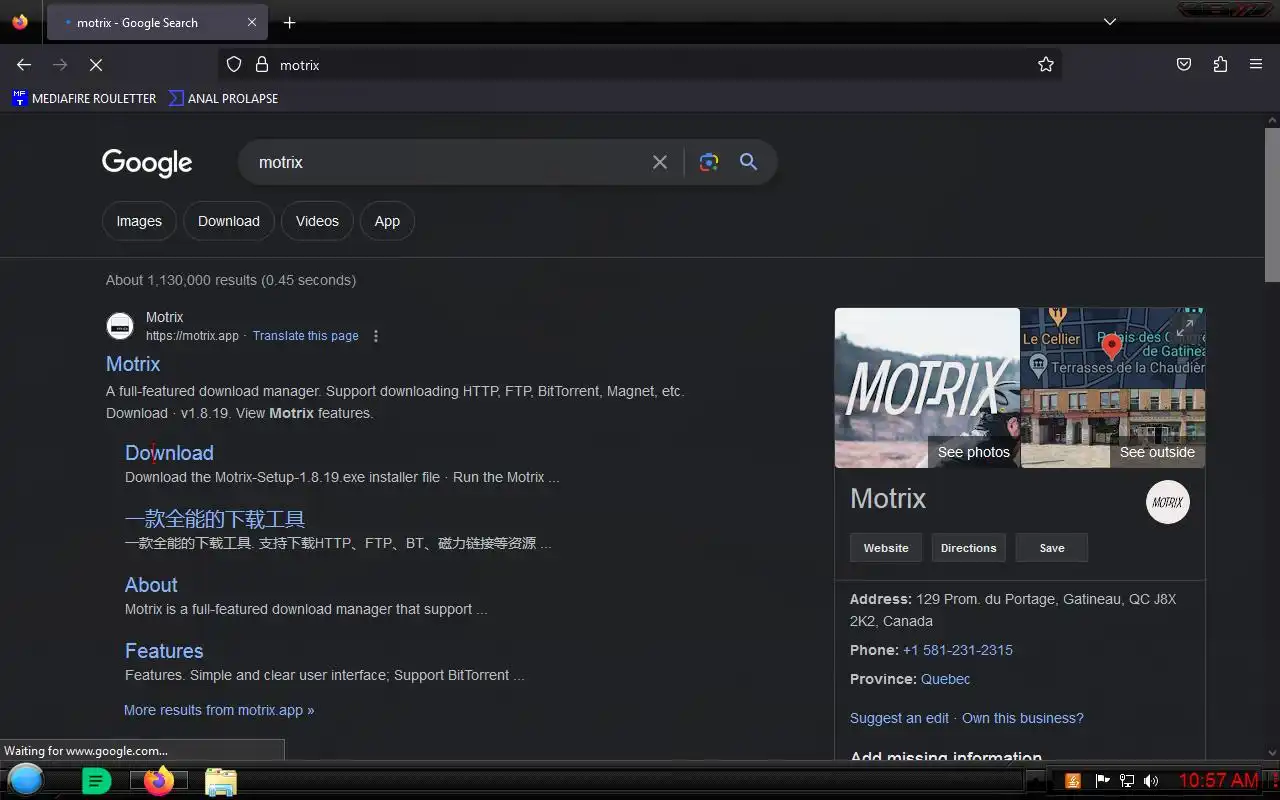Open the Features sitelink

[x=164, y=651]
